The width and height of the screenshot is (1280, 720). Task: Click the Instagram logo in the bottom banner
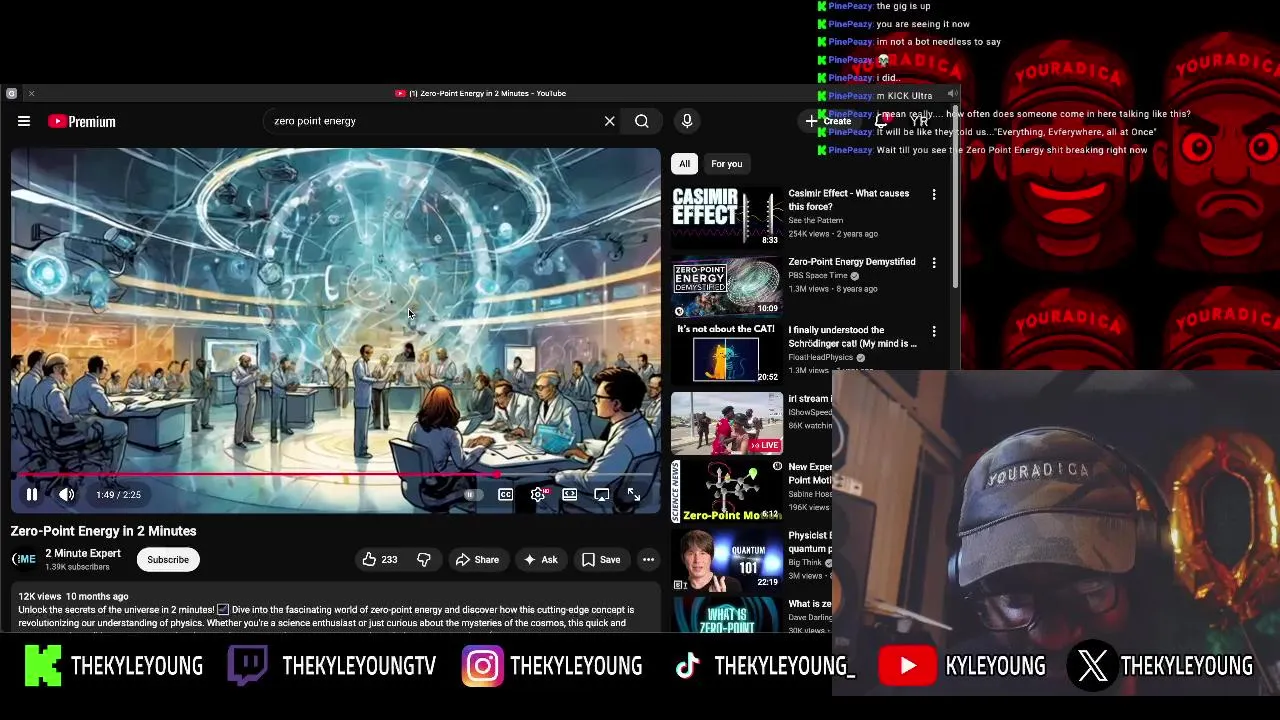[482, 666]
